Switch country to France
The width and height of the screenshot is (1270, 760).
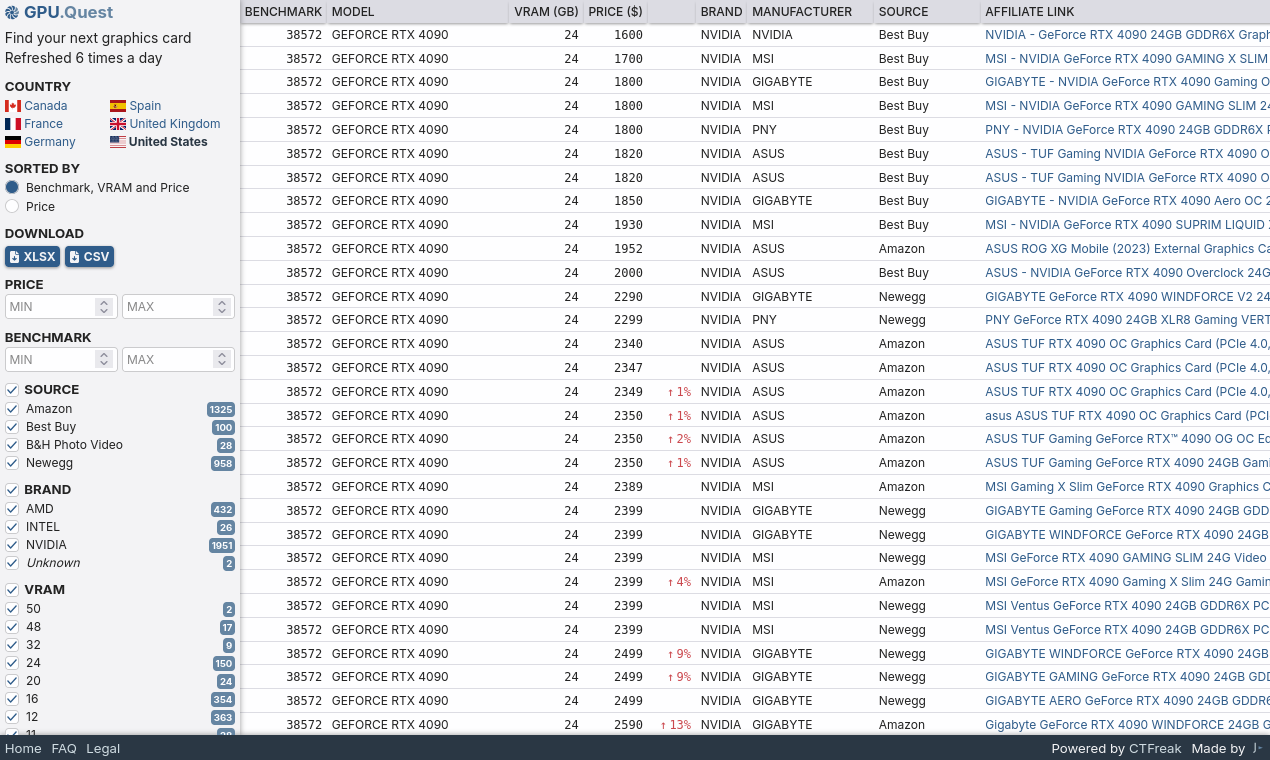[43, 124]
